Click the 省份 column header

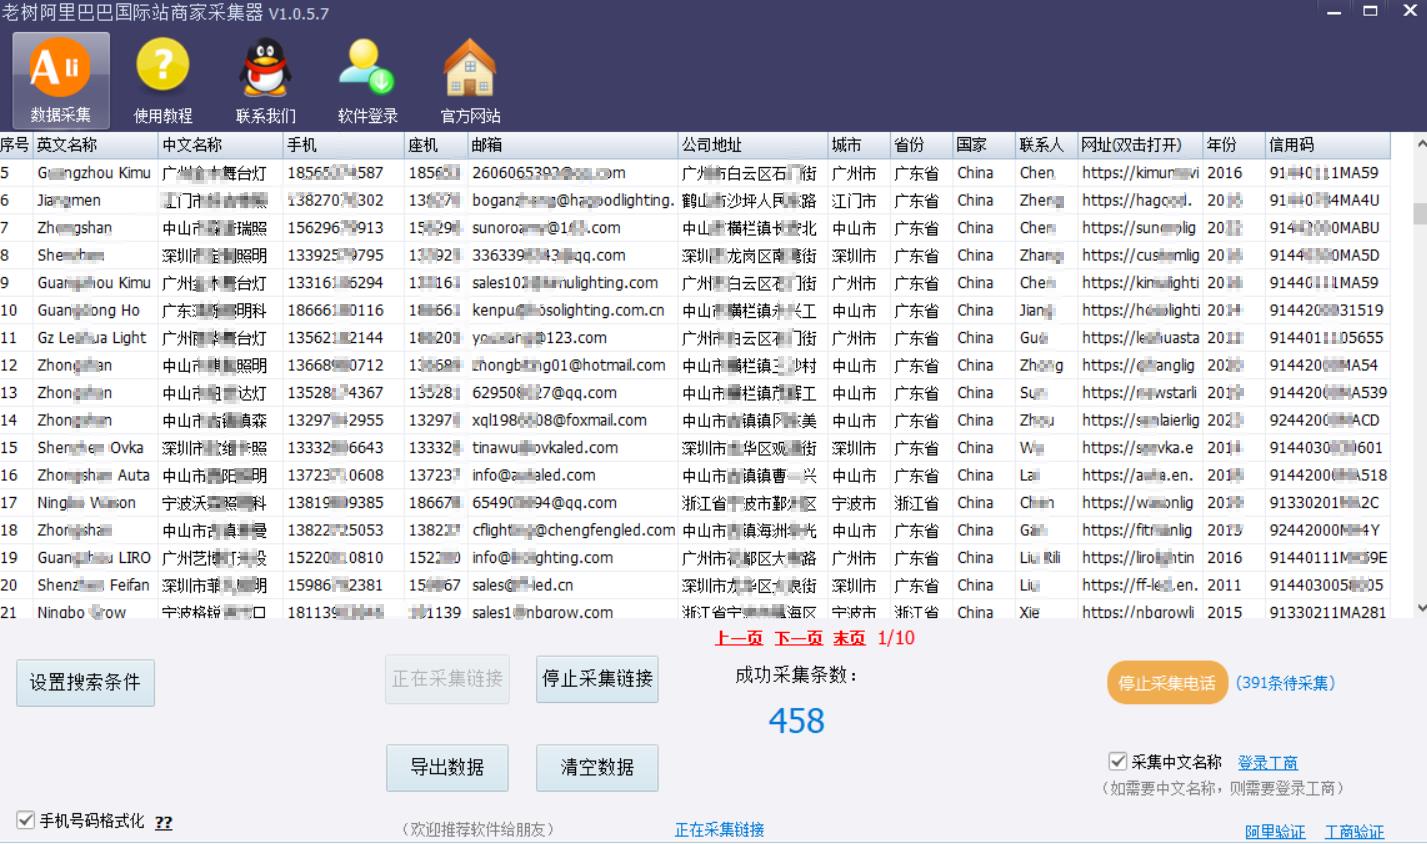(x=920, y=145)
